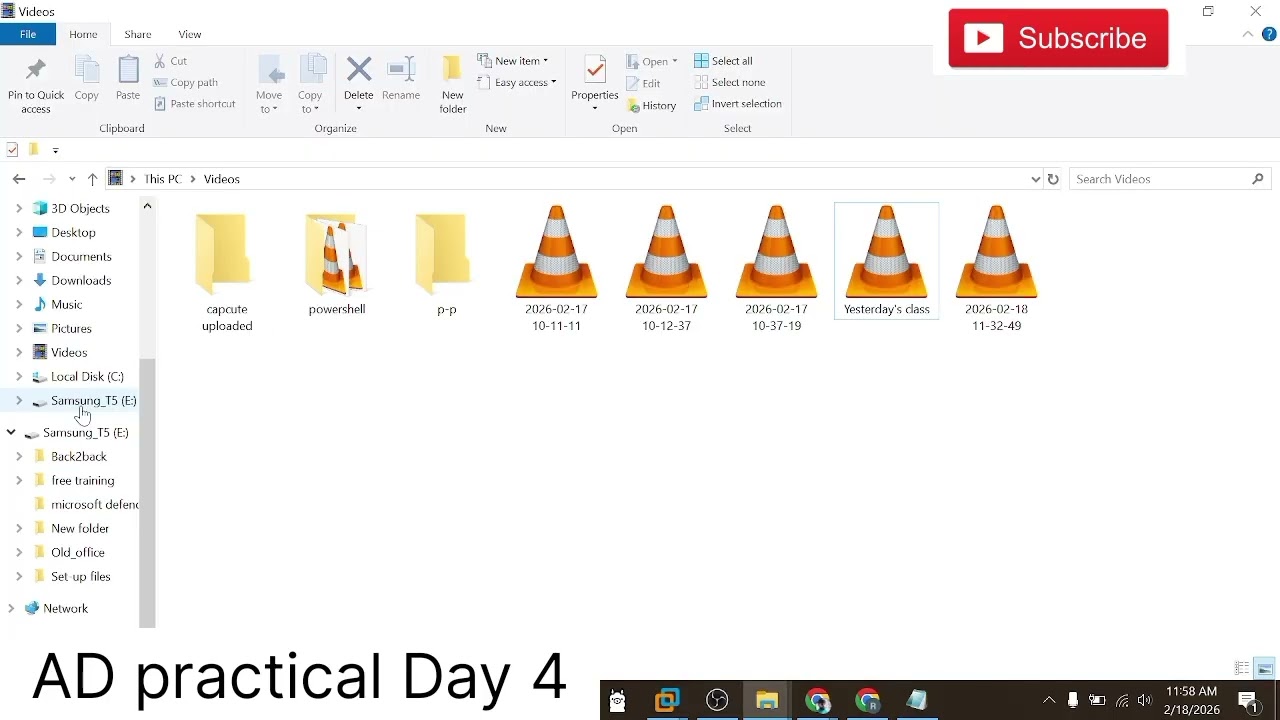Switch to the View ribbon tab
The width and height of the screenshot is (1280, 720).
pos(189,35)
